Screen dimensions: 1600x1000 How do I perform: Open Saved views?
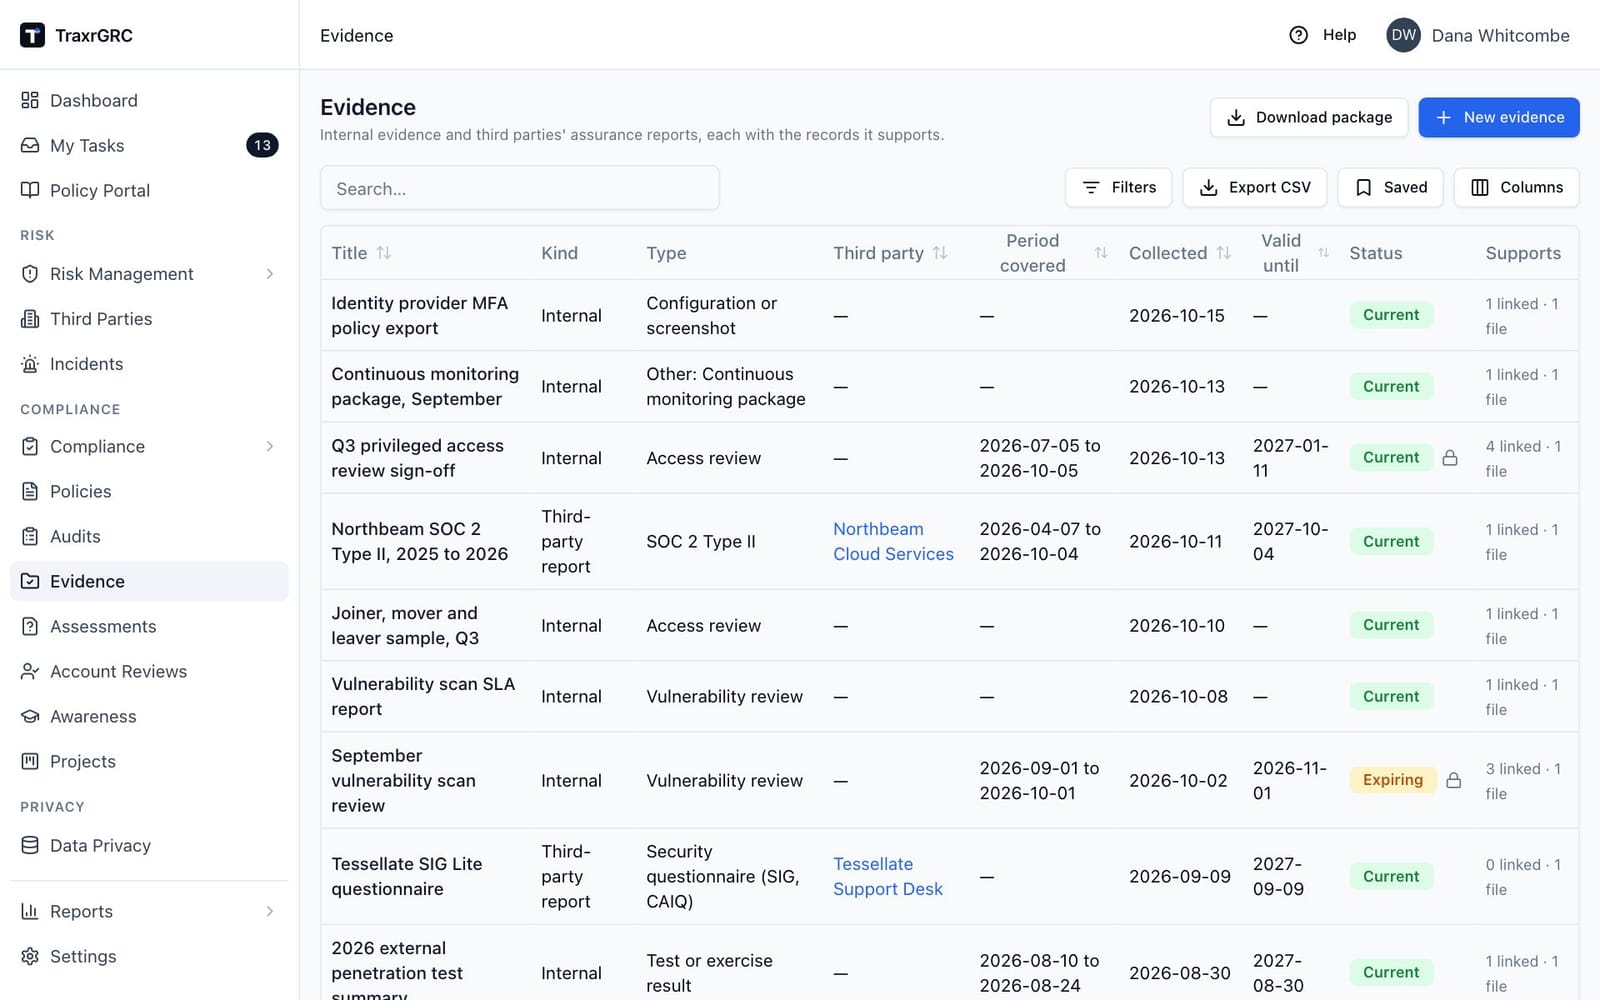pos(1390,187)
